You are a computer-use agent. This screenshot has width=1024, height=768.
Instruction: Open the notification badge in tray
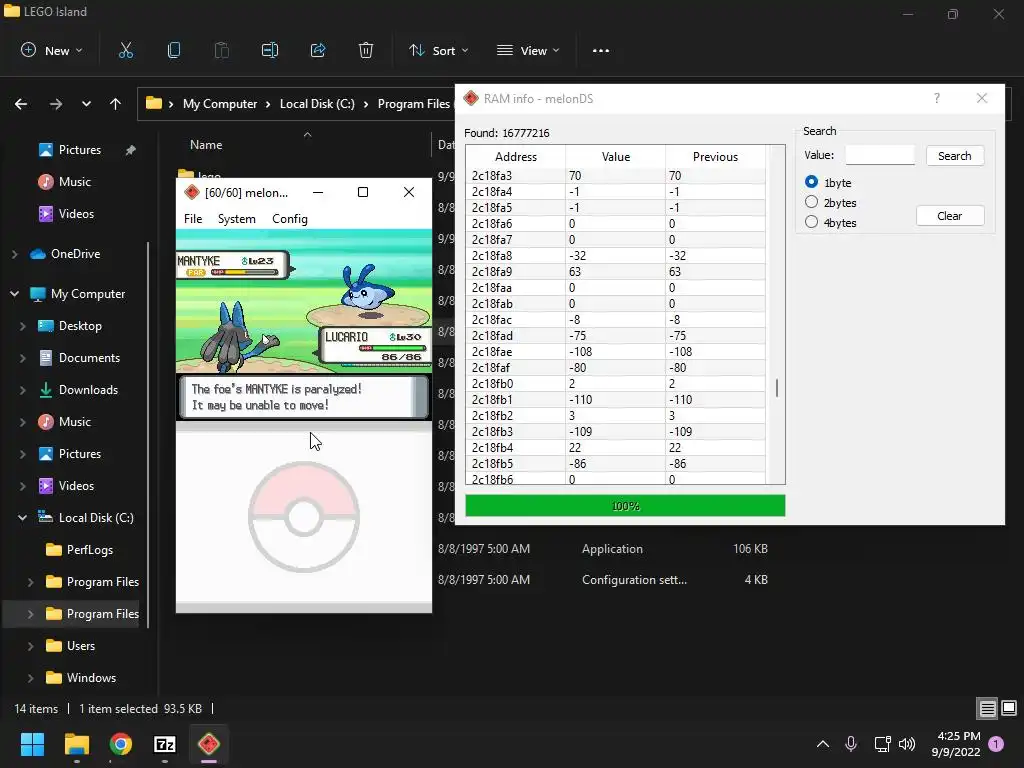[996, 744]
